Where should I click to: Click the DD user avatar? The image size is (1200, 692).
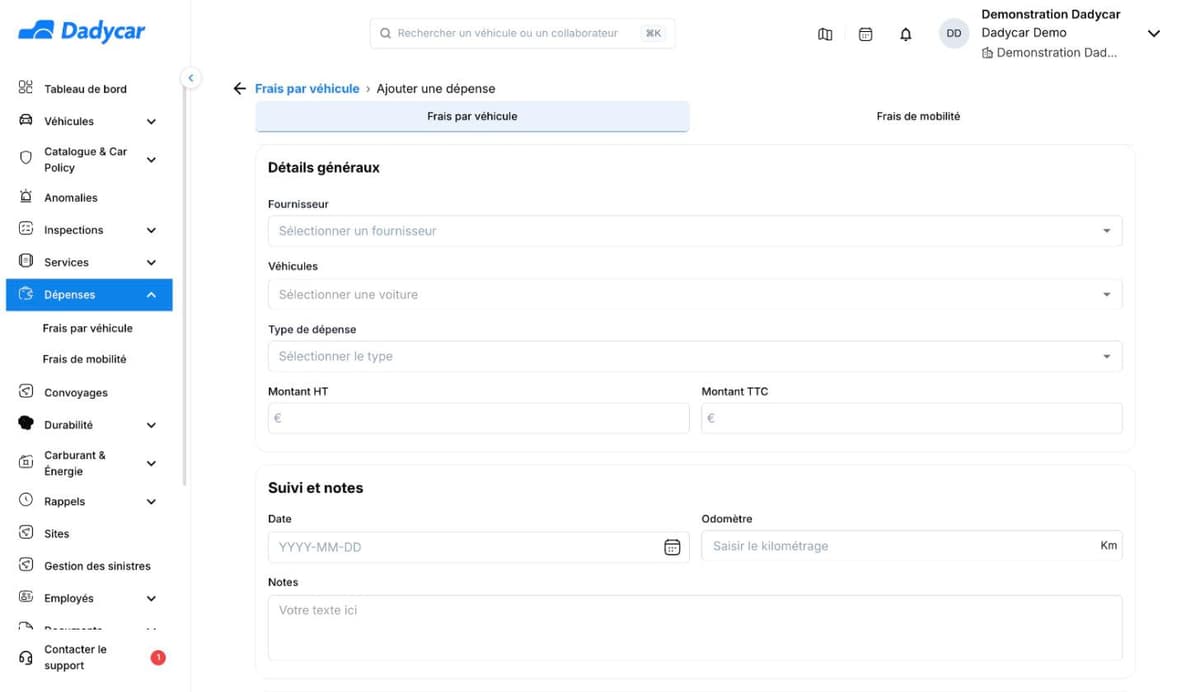(954, 34)
